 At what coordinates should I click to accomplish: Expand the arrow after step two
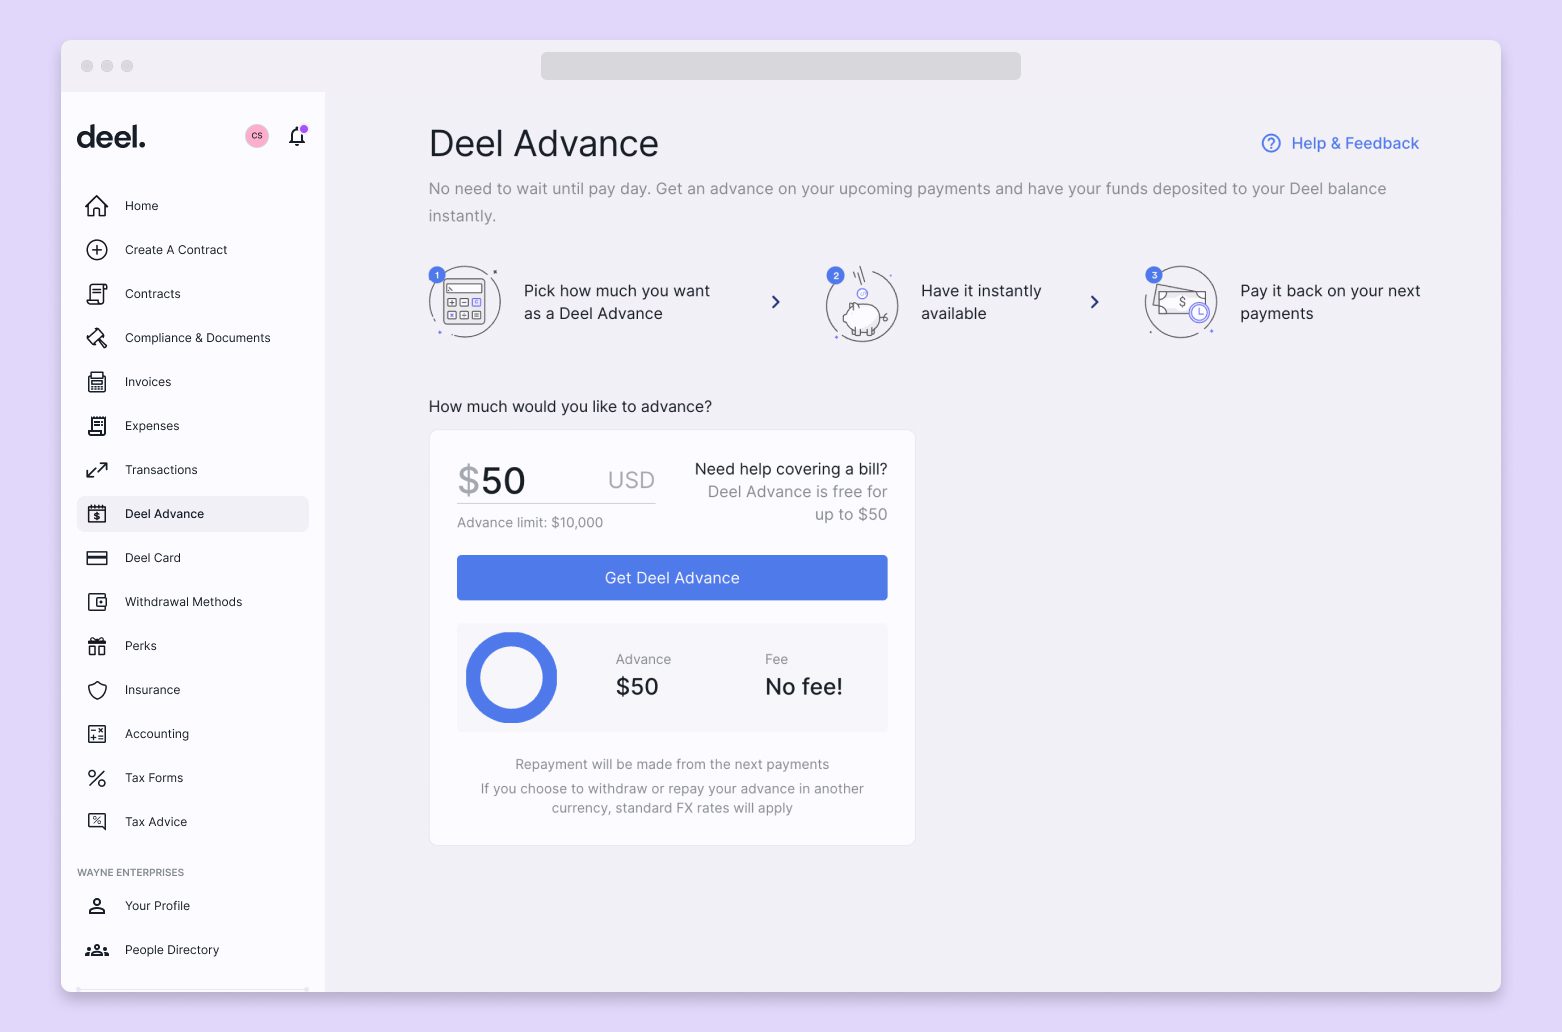[x=1094, y=302]
